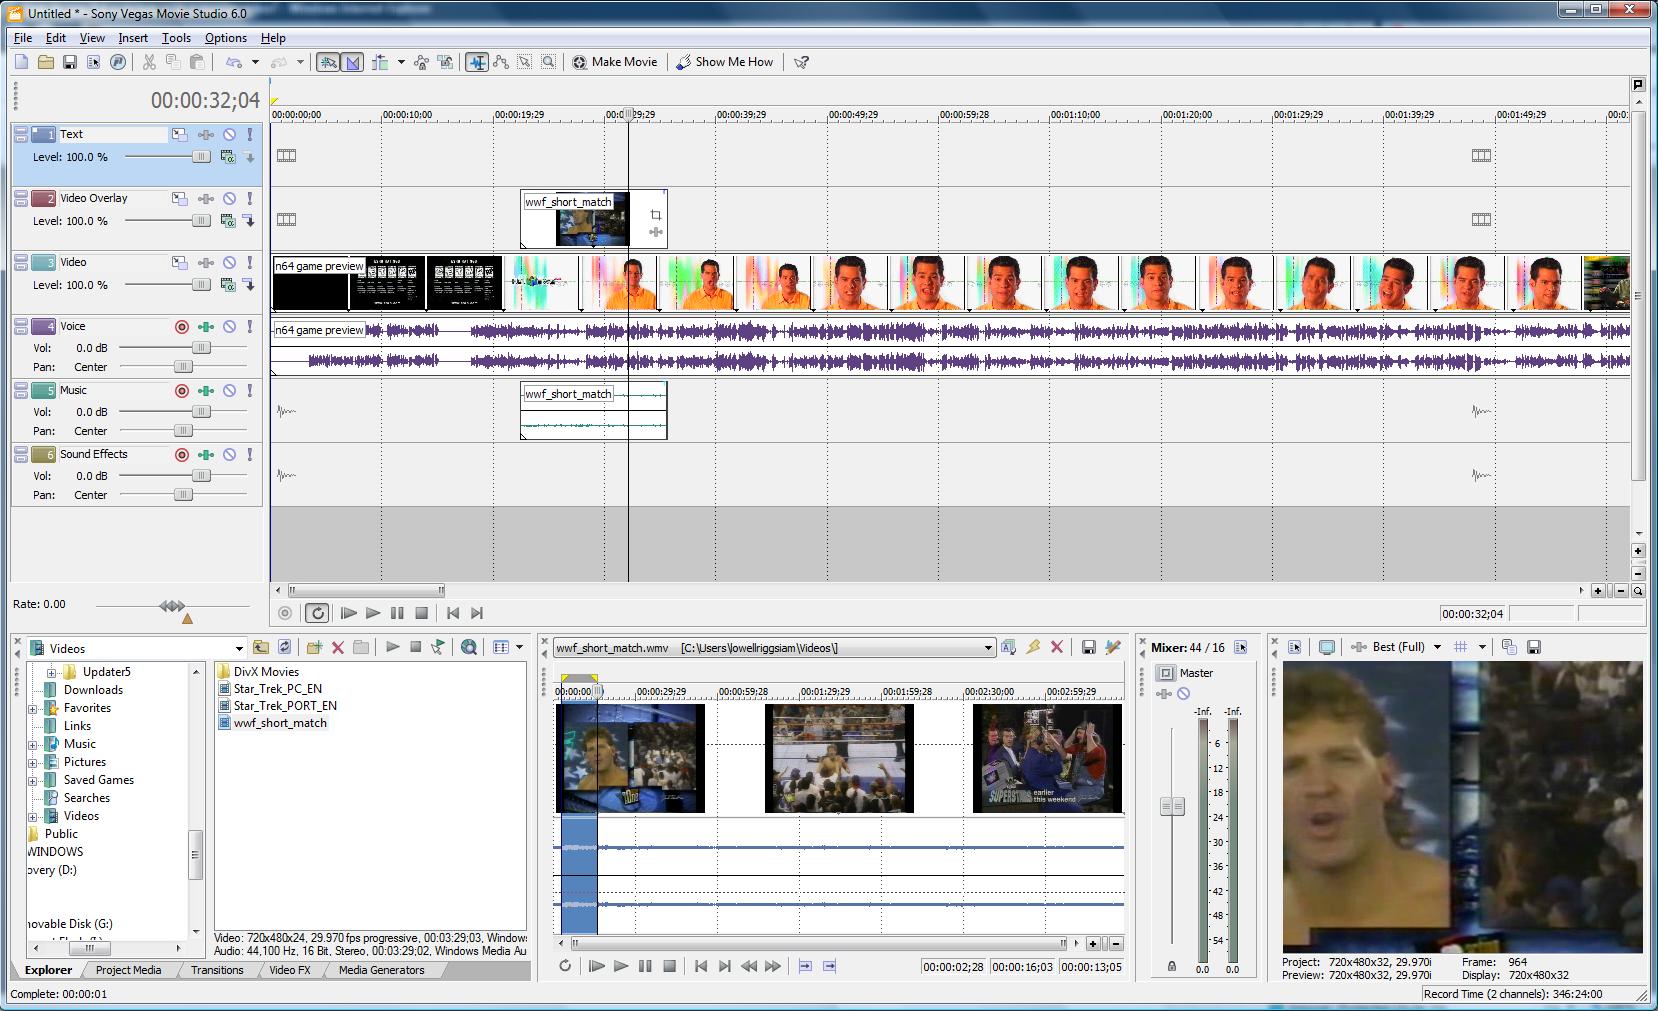Arm the Music track for recording
The image size is (1658, 1011).
(x=182, y=390)
